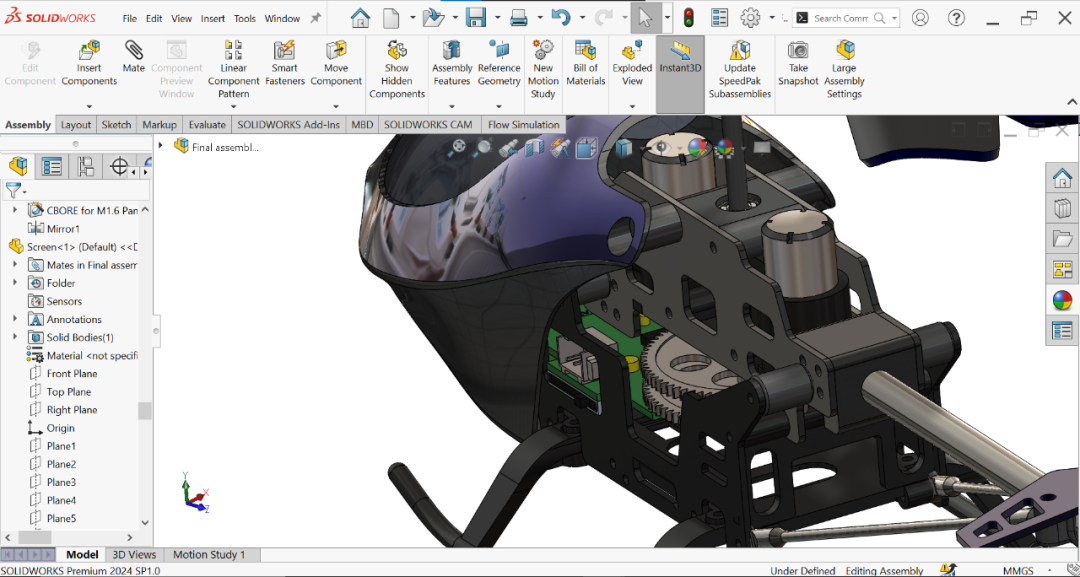Toggle the Instant3D button
The width and height of the screenshot is (1080, 577).
[x=680, y=74]
